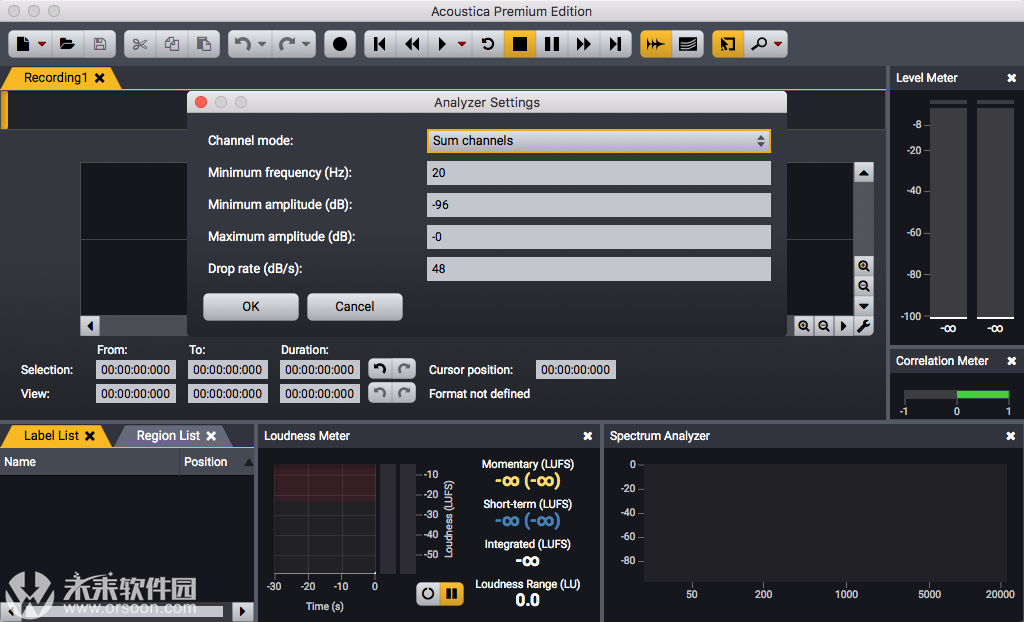Jump to the end of the track
Image resolution: width=1024 pixels, height=622 pixels.
click(615, 44)
